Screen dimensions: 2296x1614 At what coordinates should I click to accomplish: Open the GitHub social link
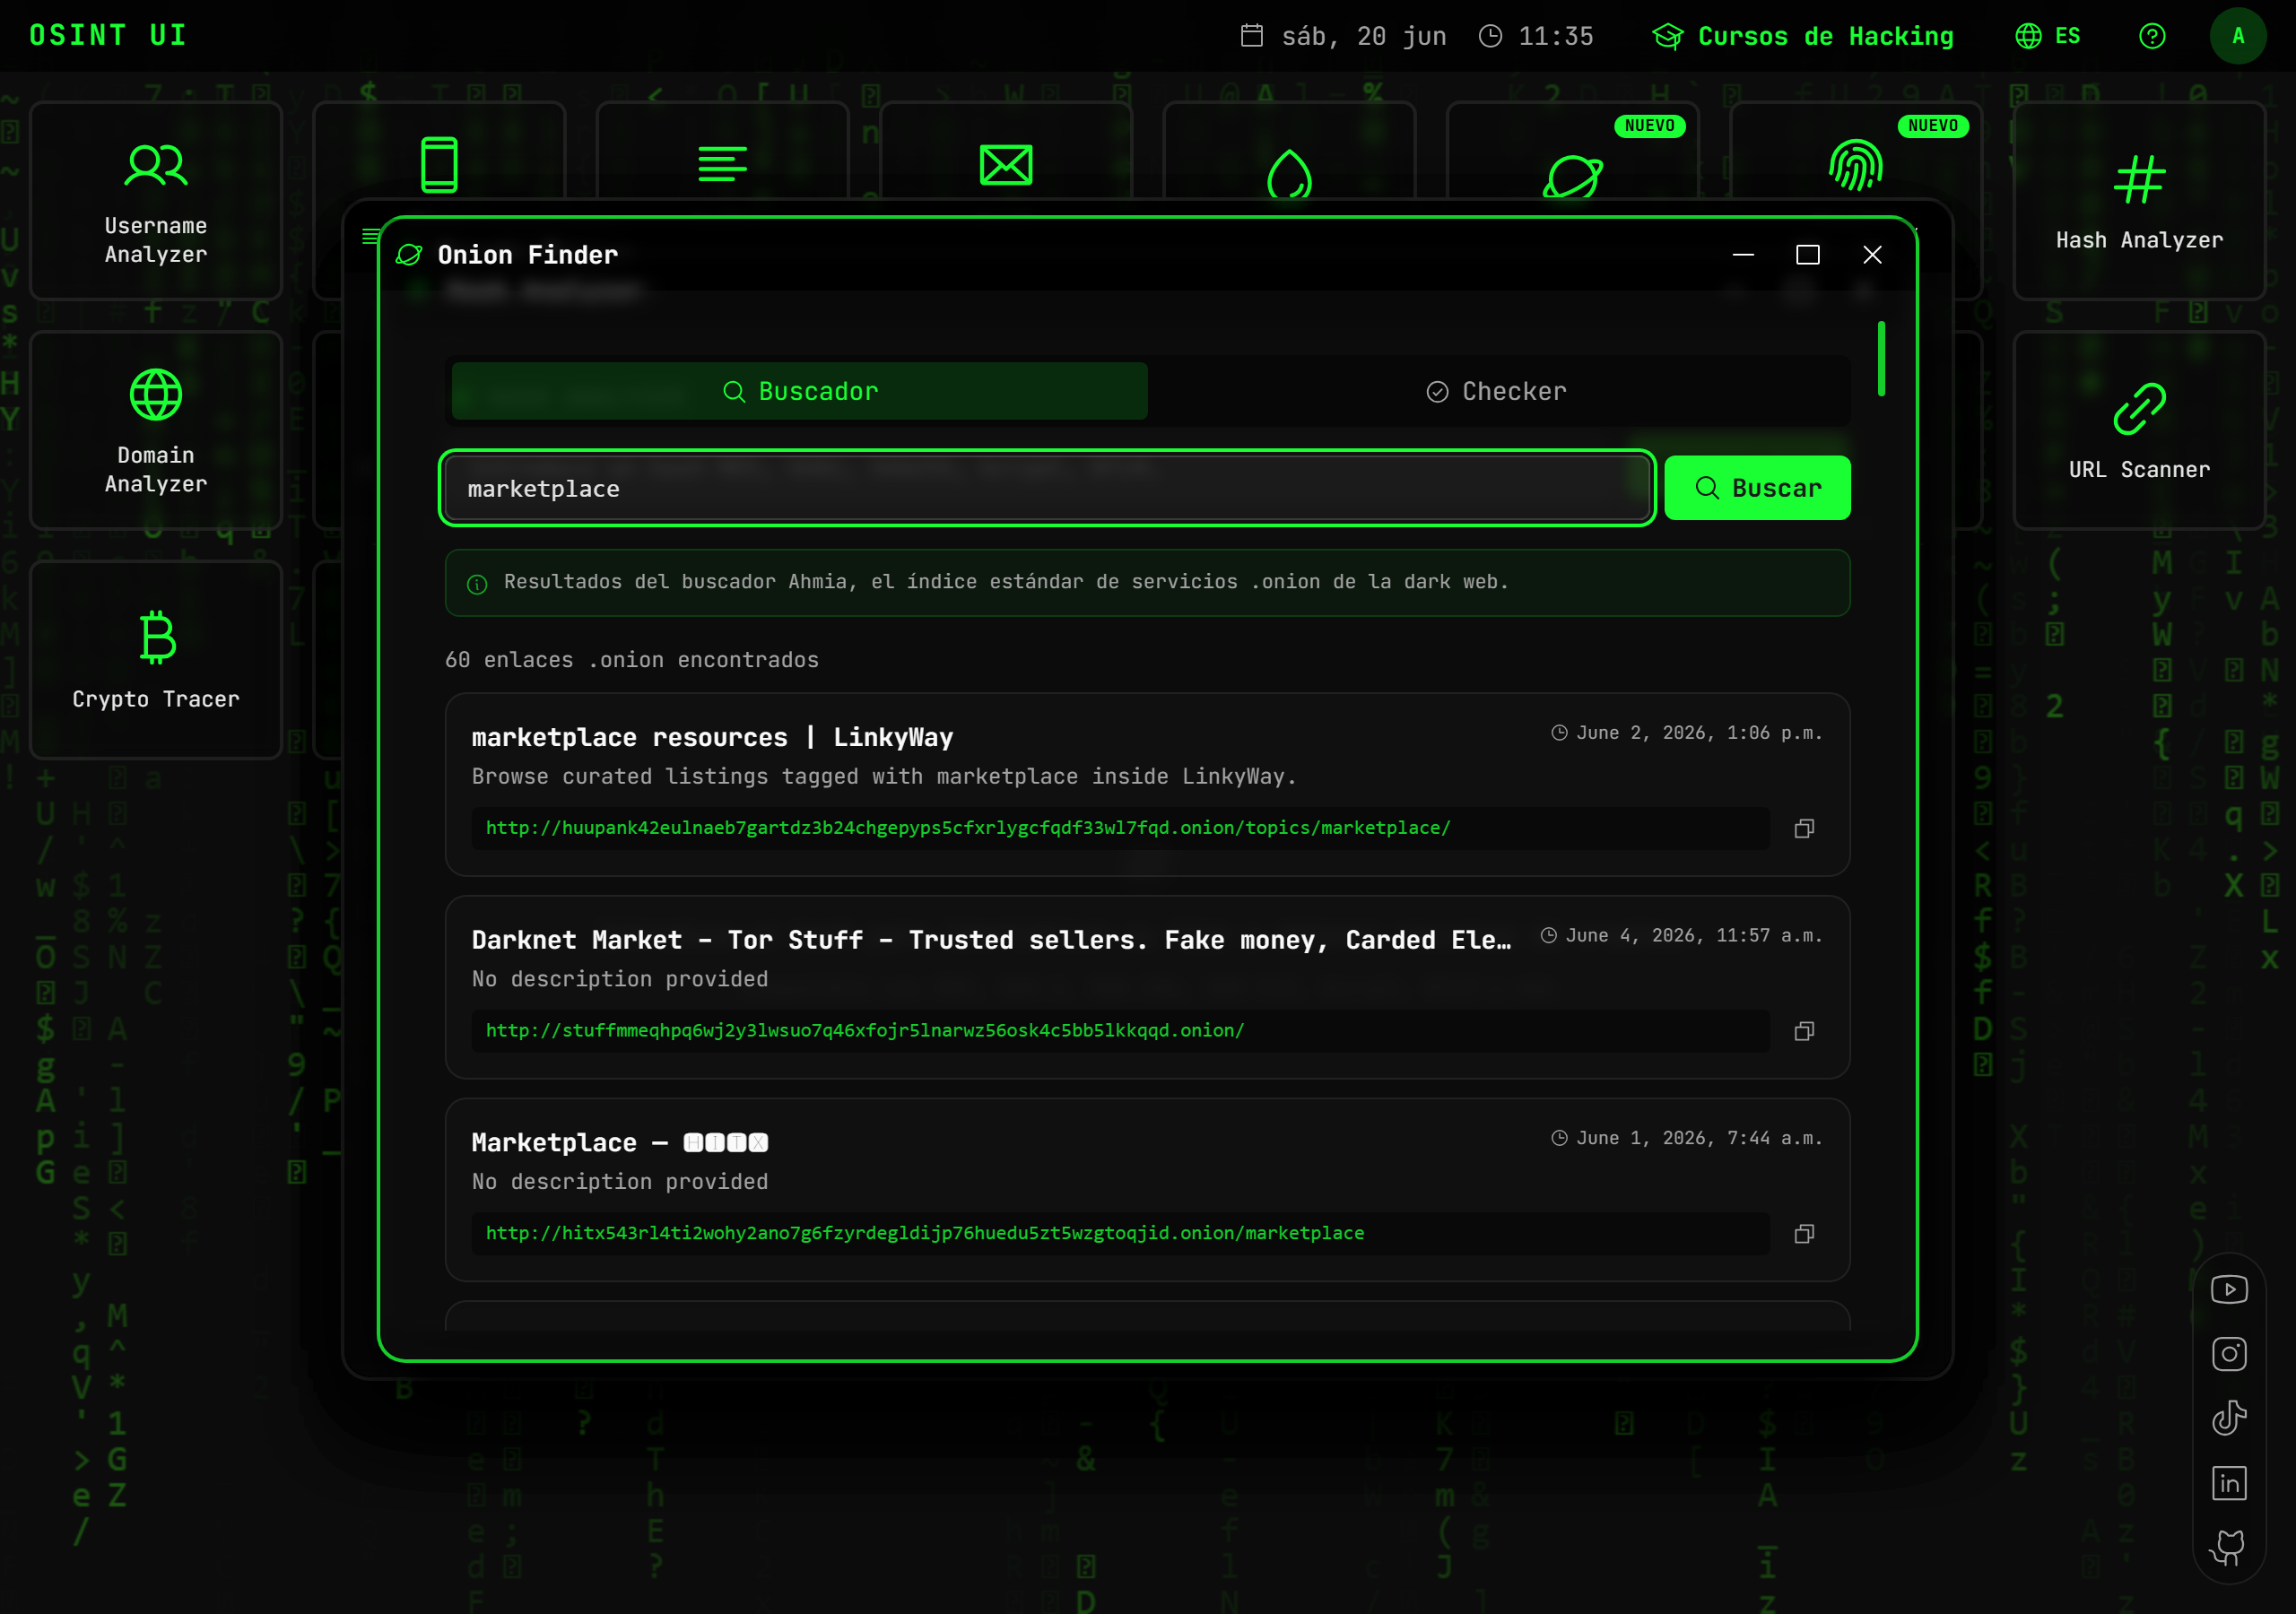(x=2229, y=1547)
